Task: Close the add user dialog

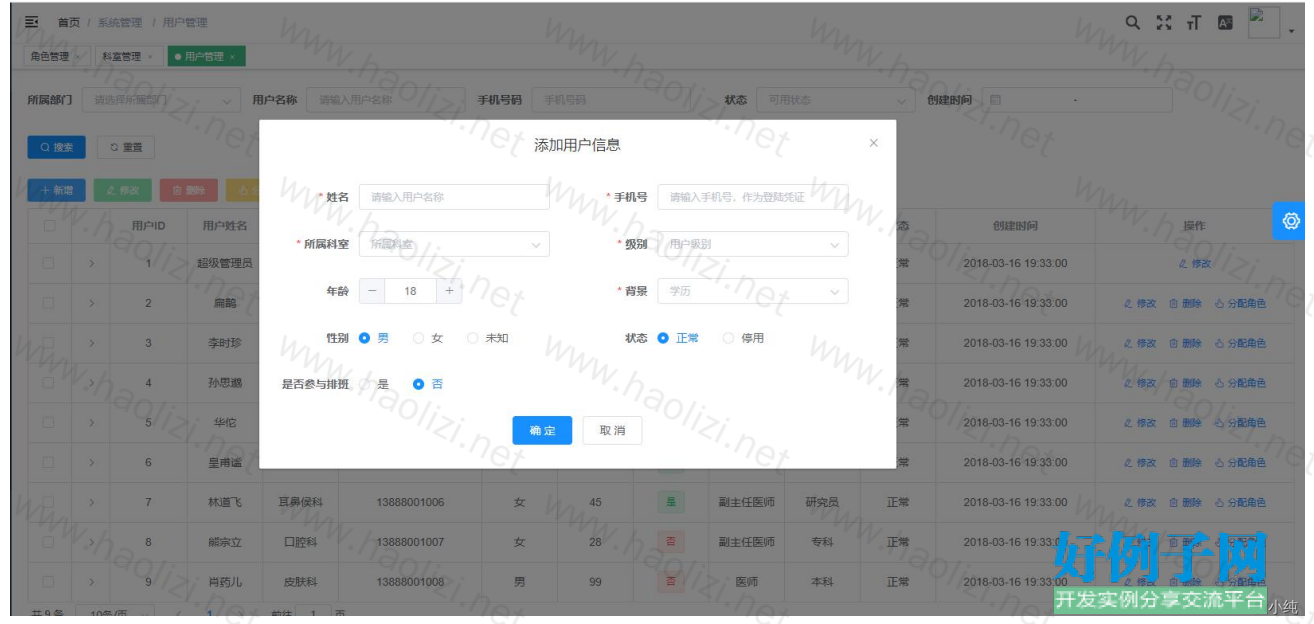Action: (873, 143)
